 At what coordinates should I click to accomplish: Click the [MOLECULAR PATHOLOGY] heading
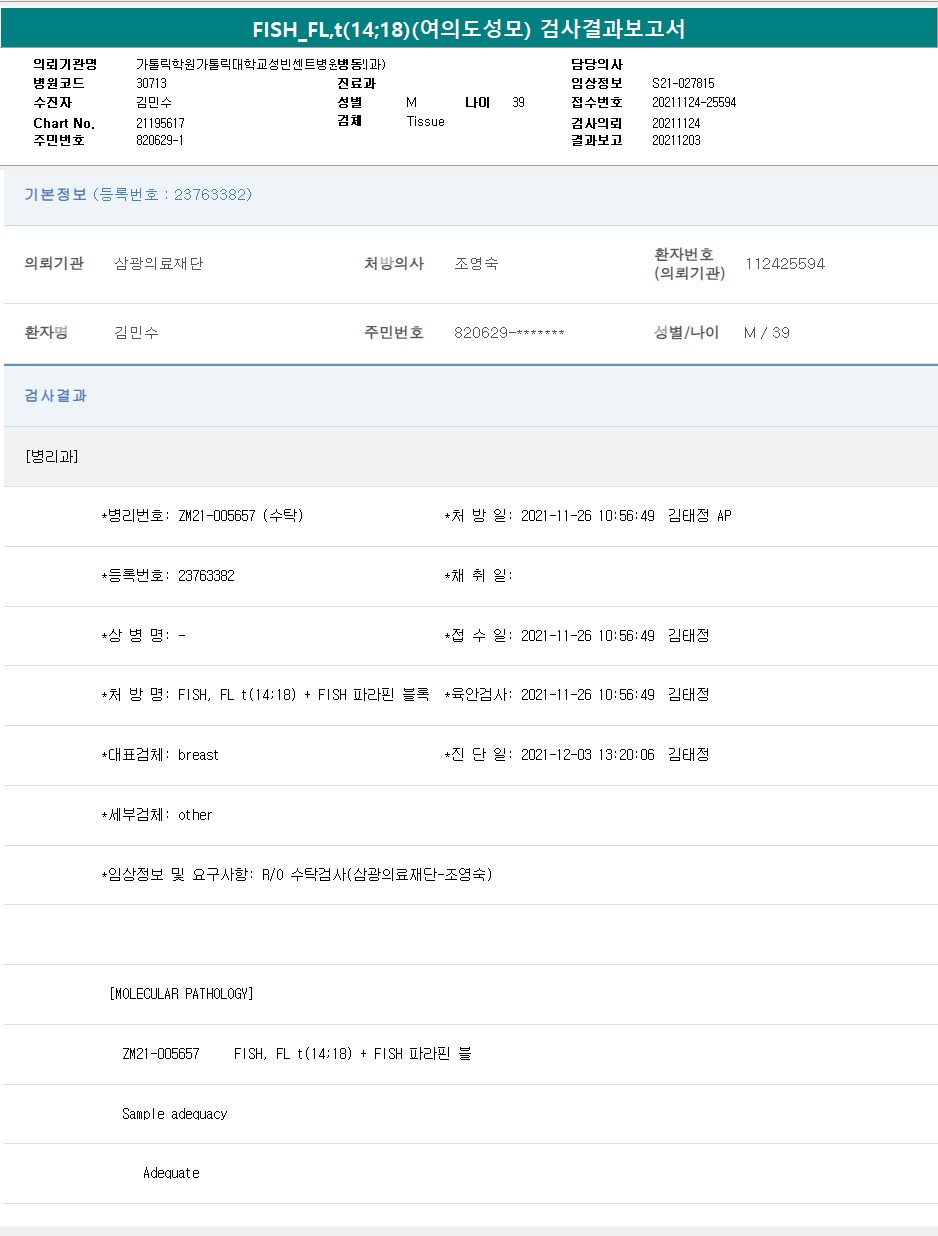pos(181,994)
